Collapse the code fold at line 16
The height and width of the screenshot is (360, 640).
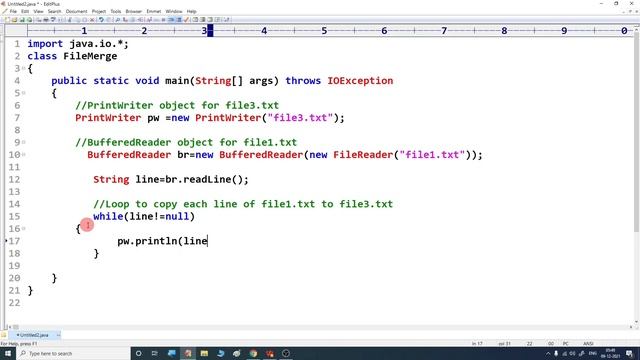tap(24, 228)
